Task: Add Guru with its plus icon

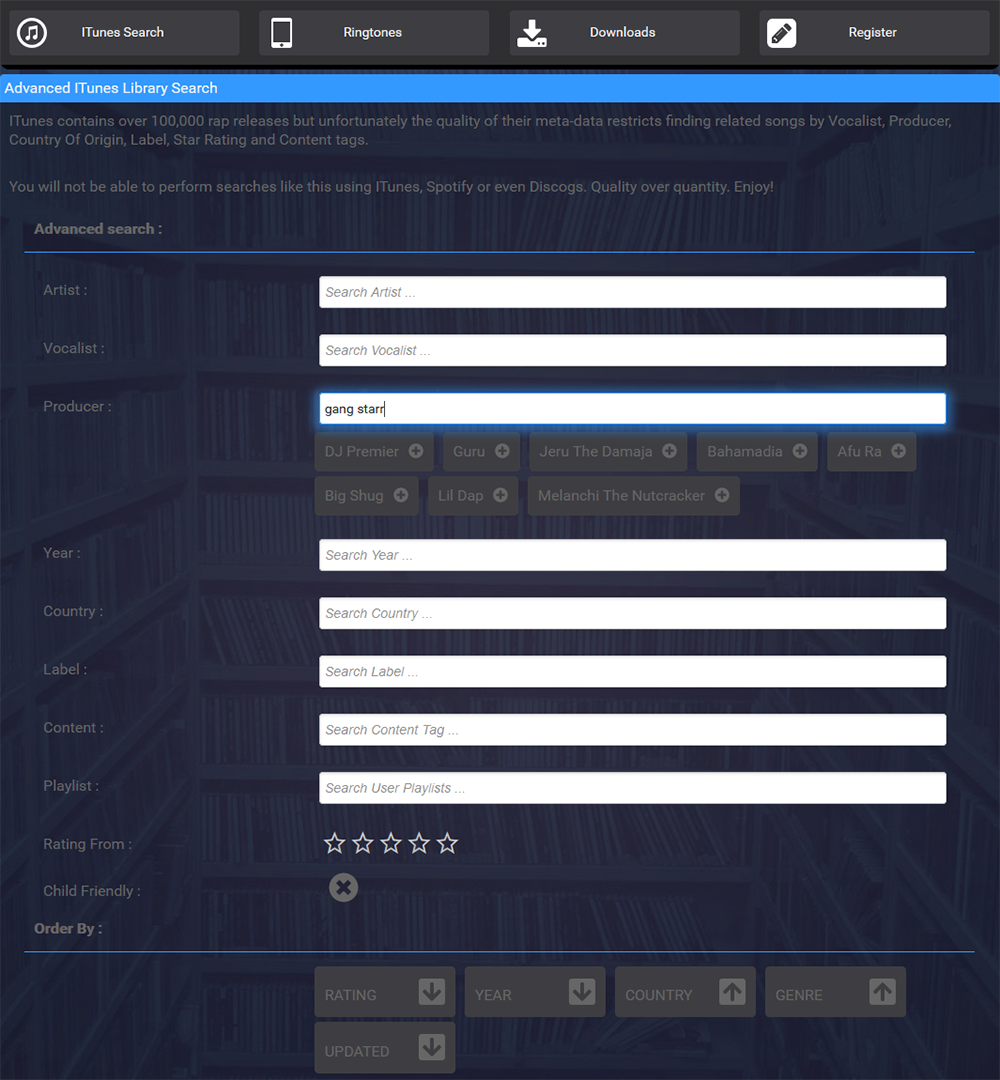Action: coord(502,451)
